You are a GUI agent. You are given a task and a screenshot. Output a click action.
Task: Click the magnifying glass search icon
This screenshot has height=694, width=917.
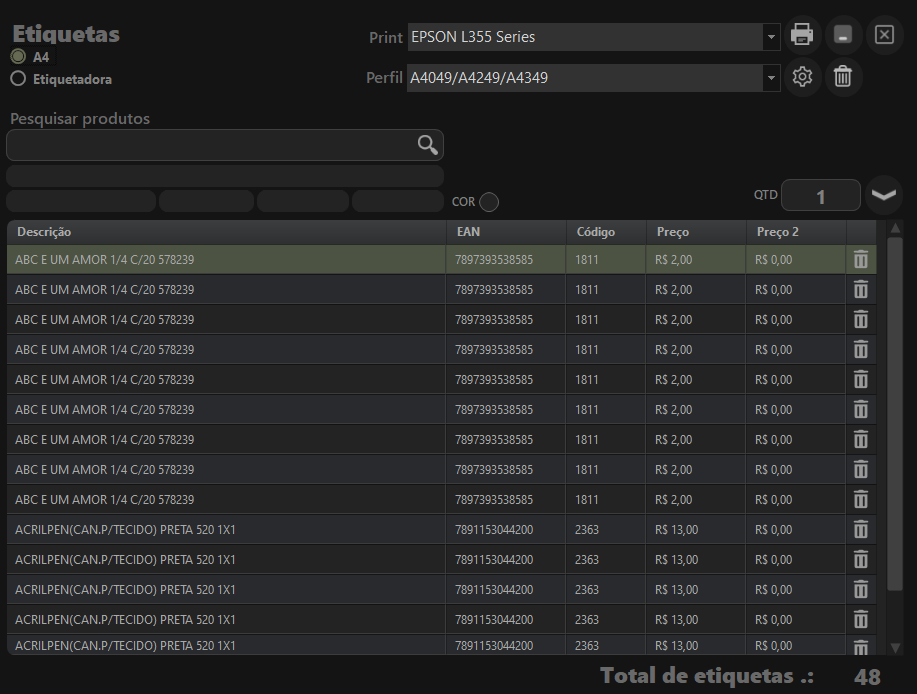tap(428, 145)
